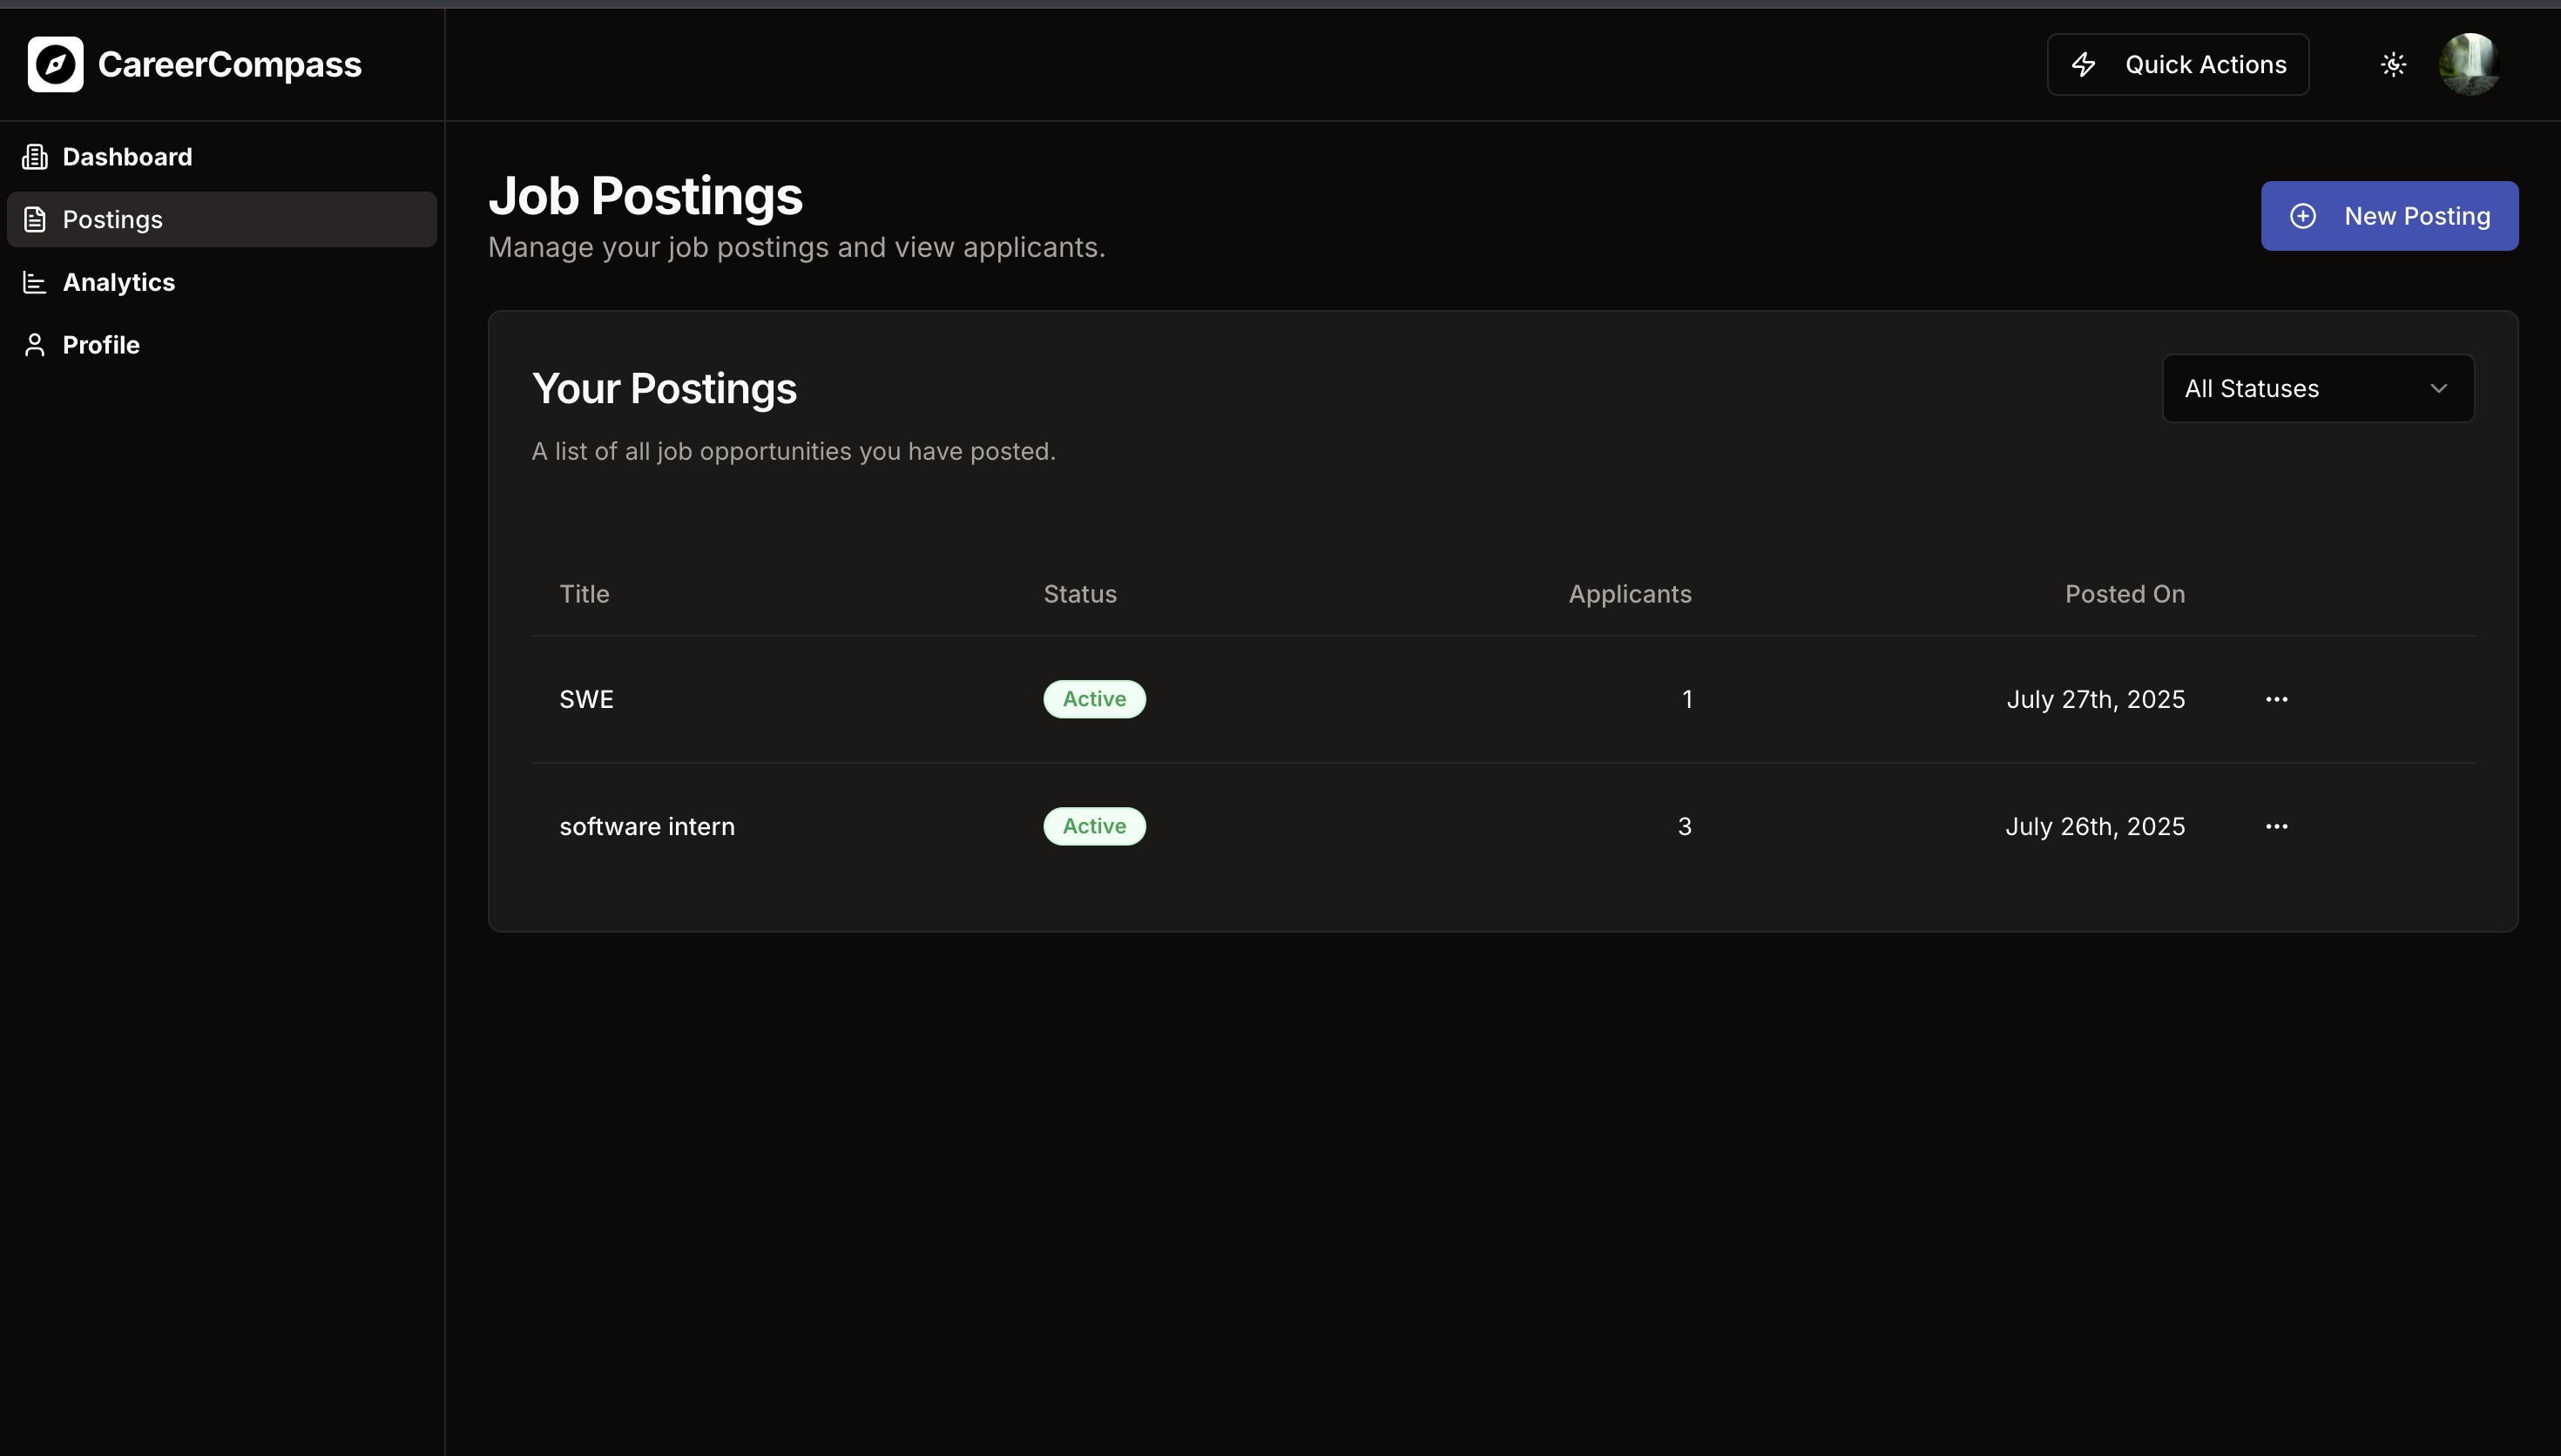Click the Active badge on software intern row

point(1094,826)
